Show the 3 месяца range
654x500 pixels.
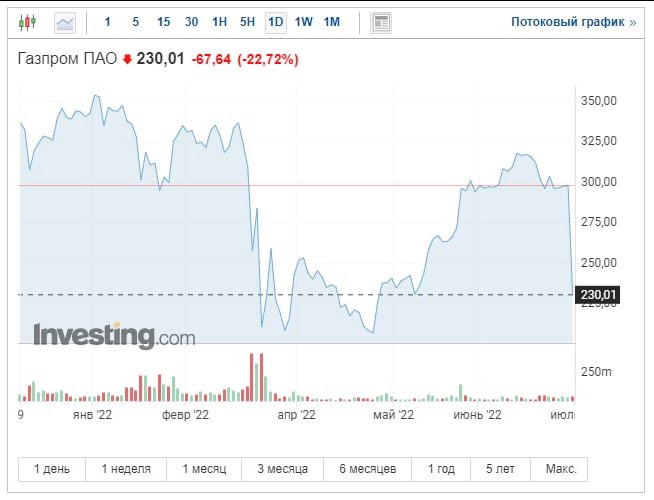282,469
